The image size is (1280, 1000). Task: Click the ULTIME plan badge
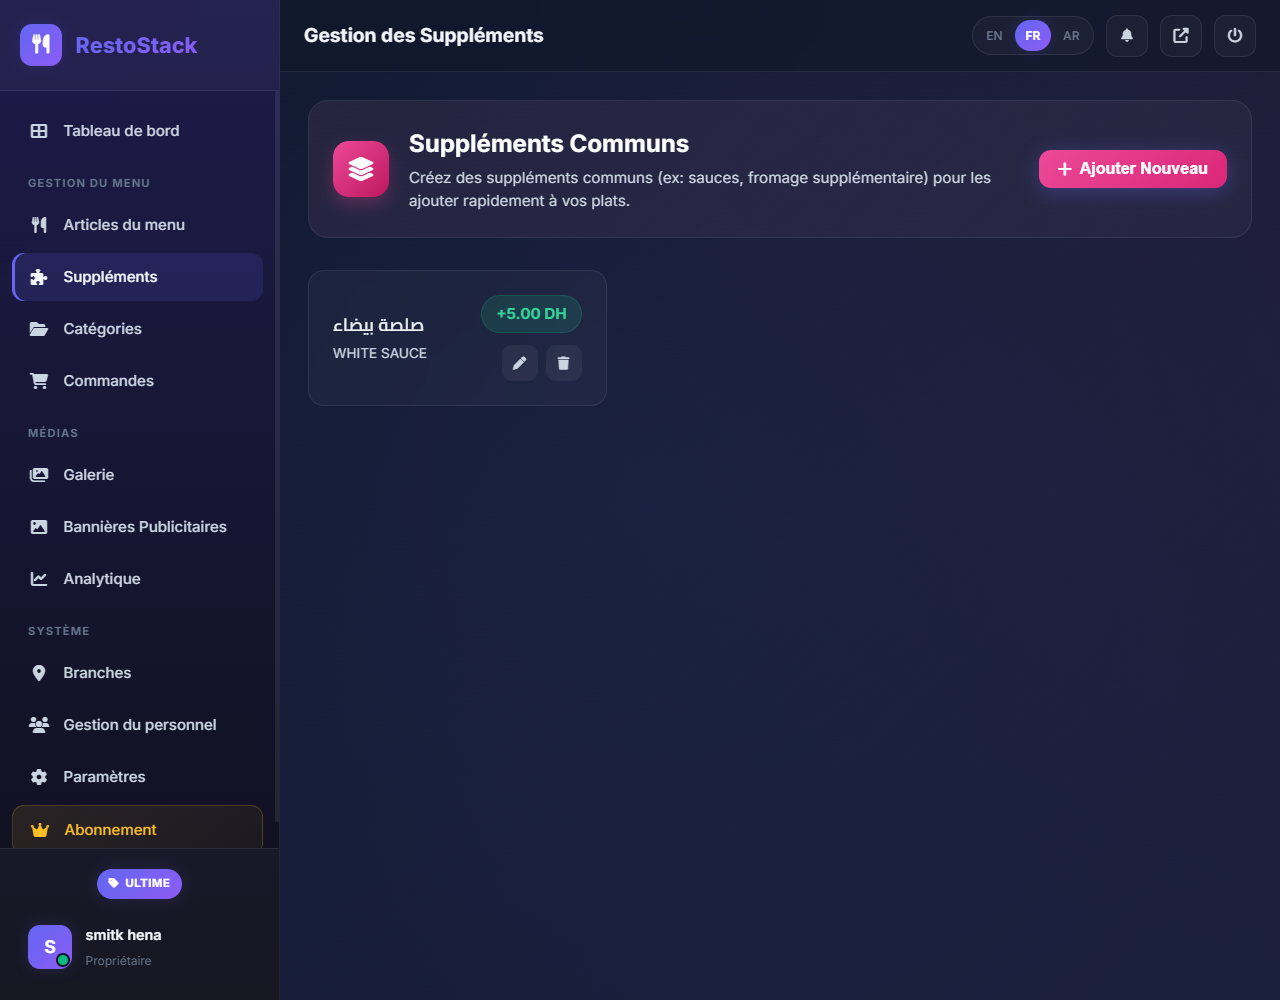click(x=139, y=883)
